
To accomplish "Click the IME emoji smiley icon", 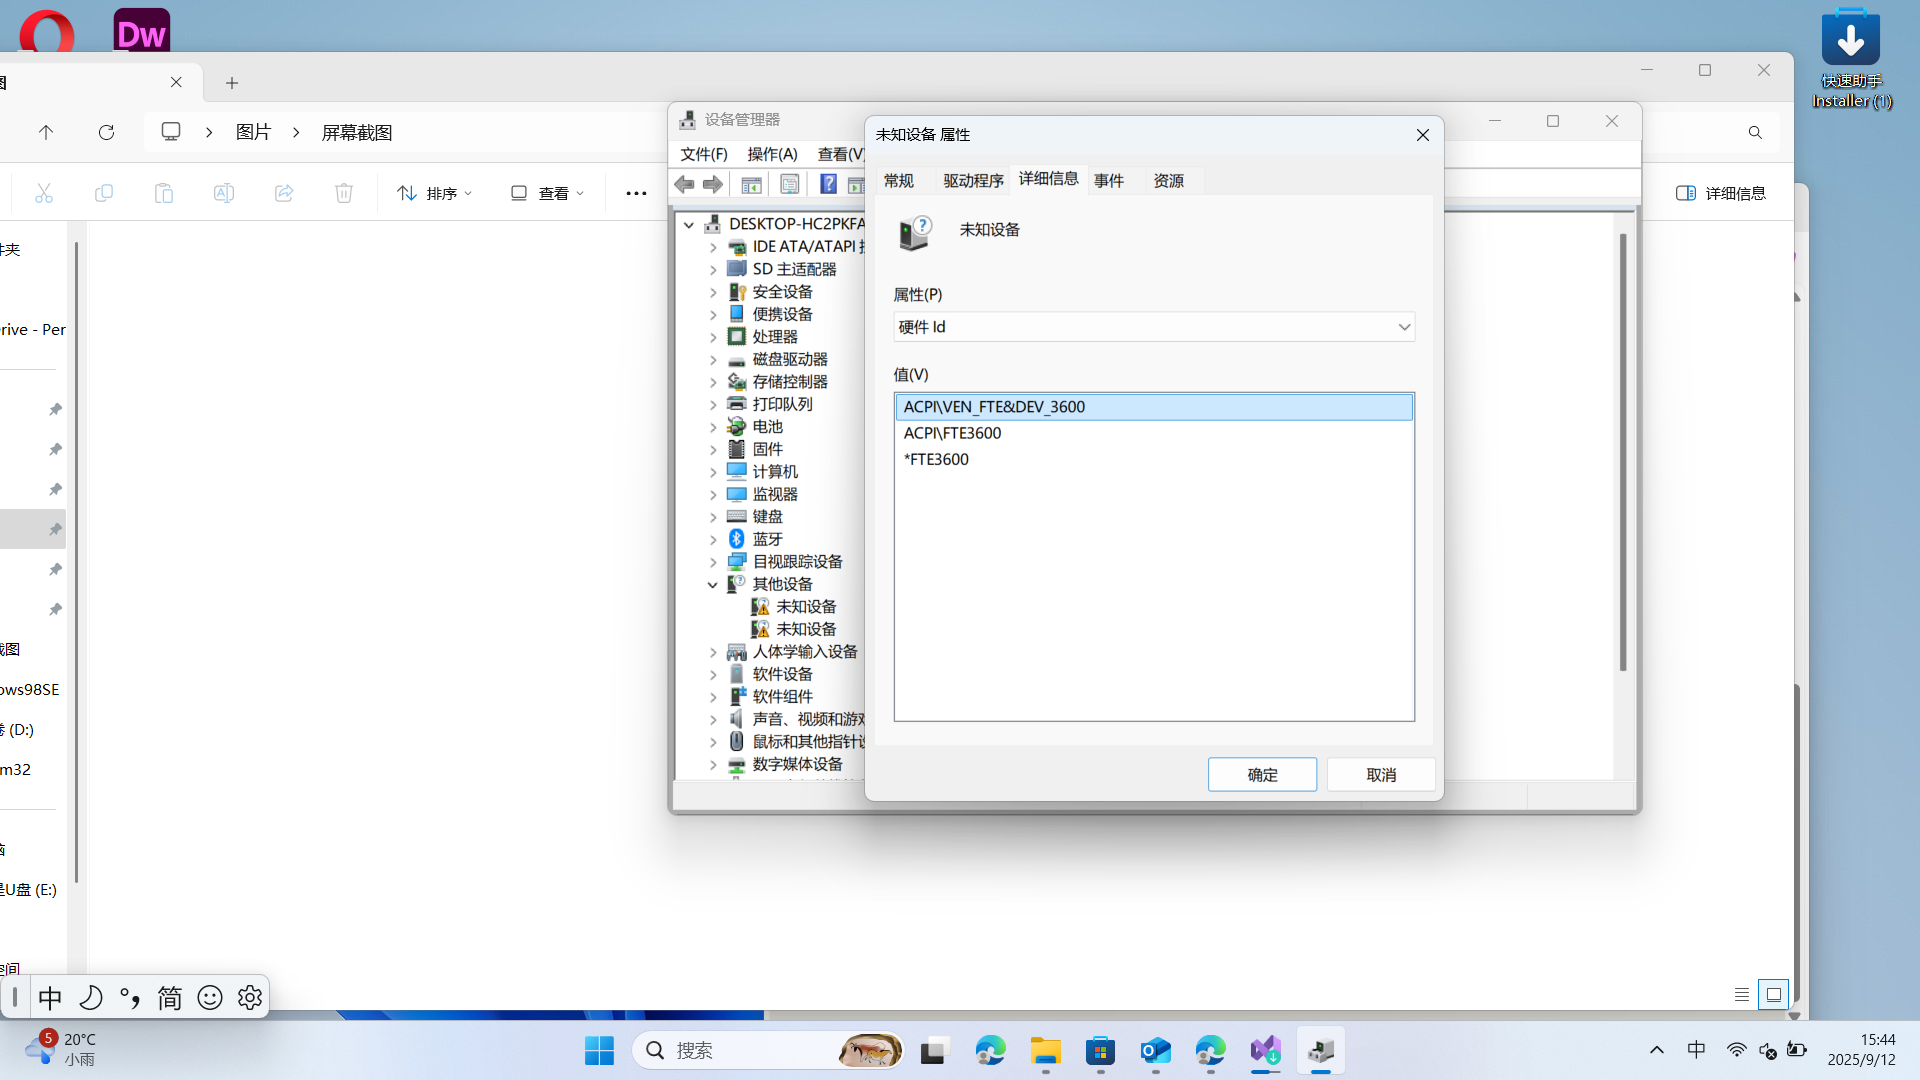I will point(210,997).
